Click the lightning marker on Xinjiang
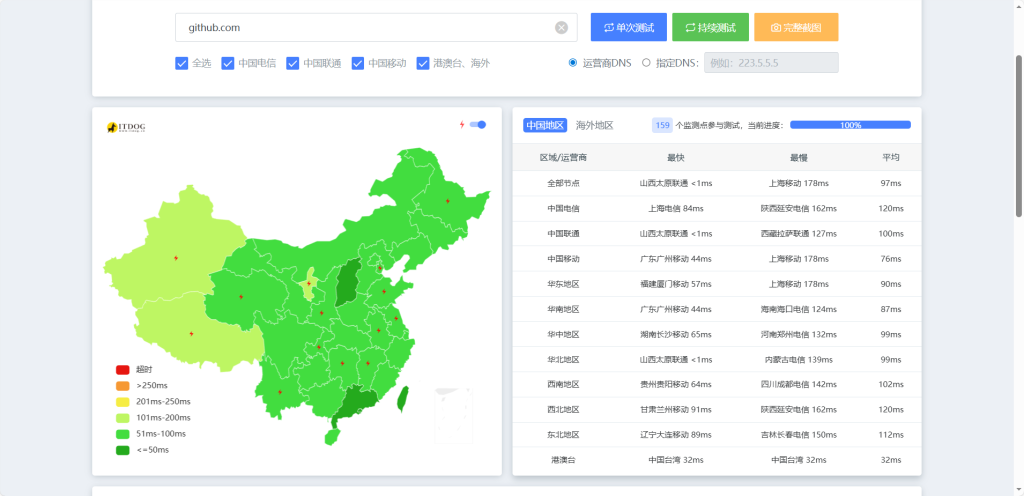Image resolution: width=1024 pixels, height=496 pixels. [x=176, y=258]
